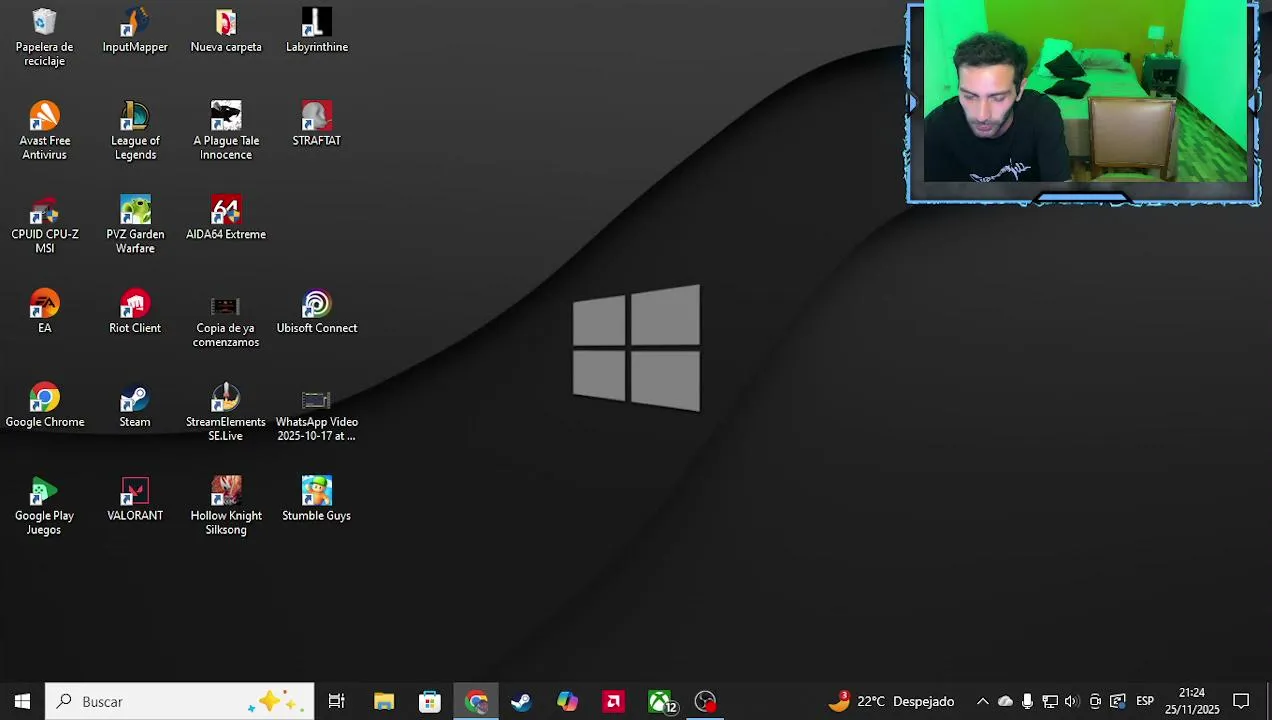Select the Stumble Guys desktop icon

coord(317,499)
